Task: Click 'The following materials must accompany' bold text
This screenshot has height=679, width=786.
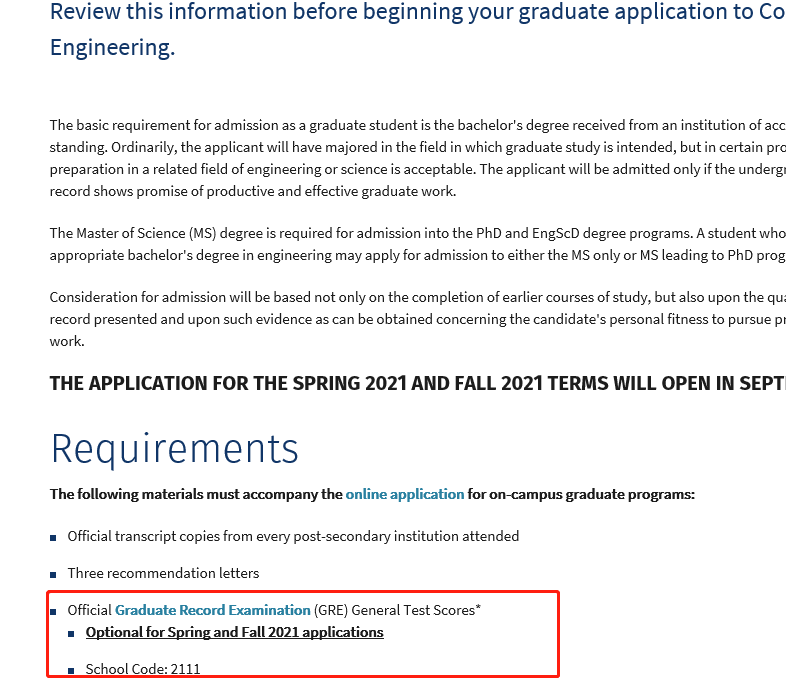Action: tap(196, 495)
